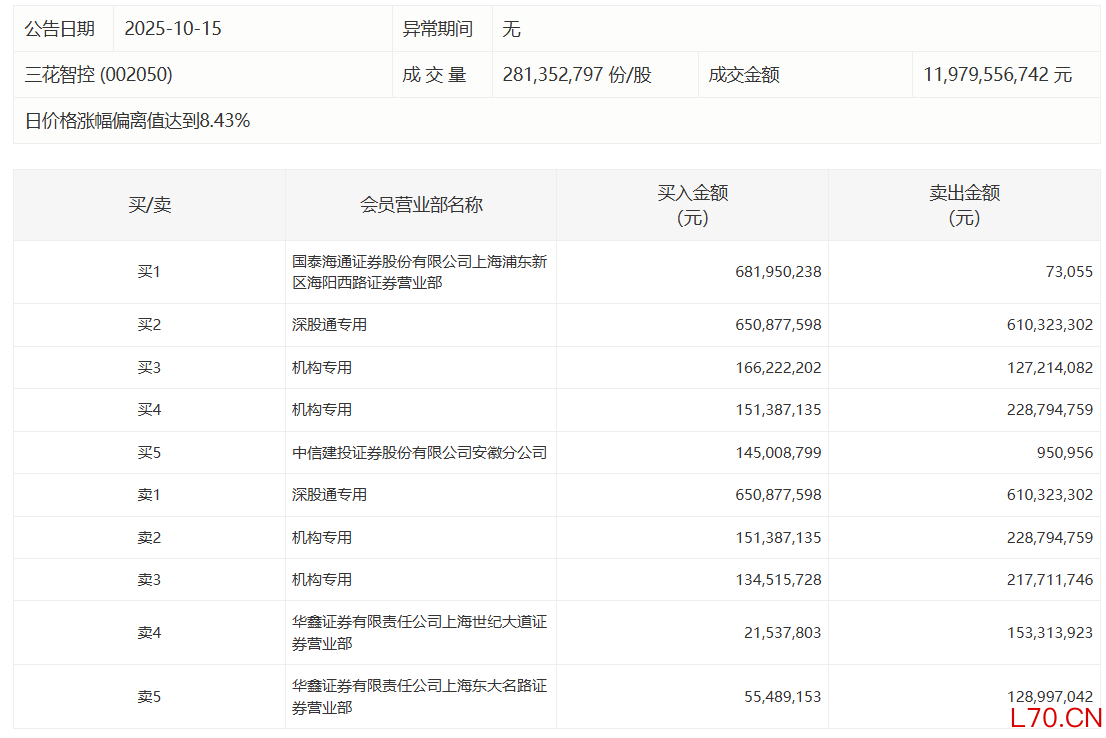Click the 卖5 row label
Viewport: 1106px width, 738px height.
149,697
